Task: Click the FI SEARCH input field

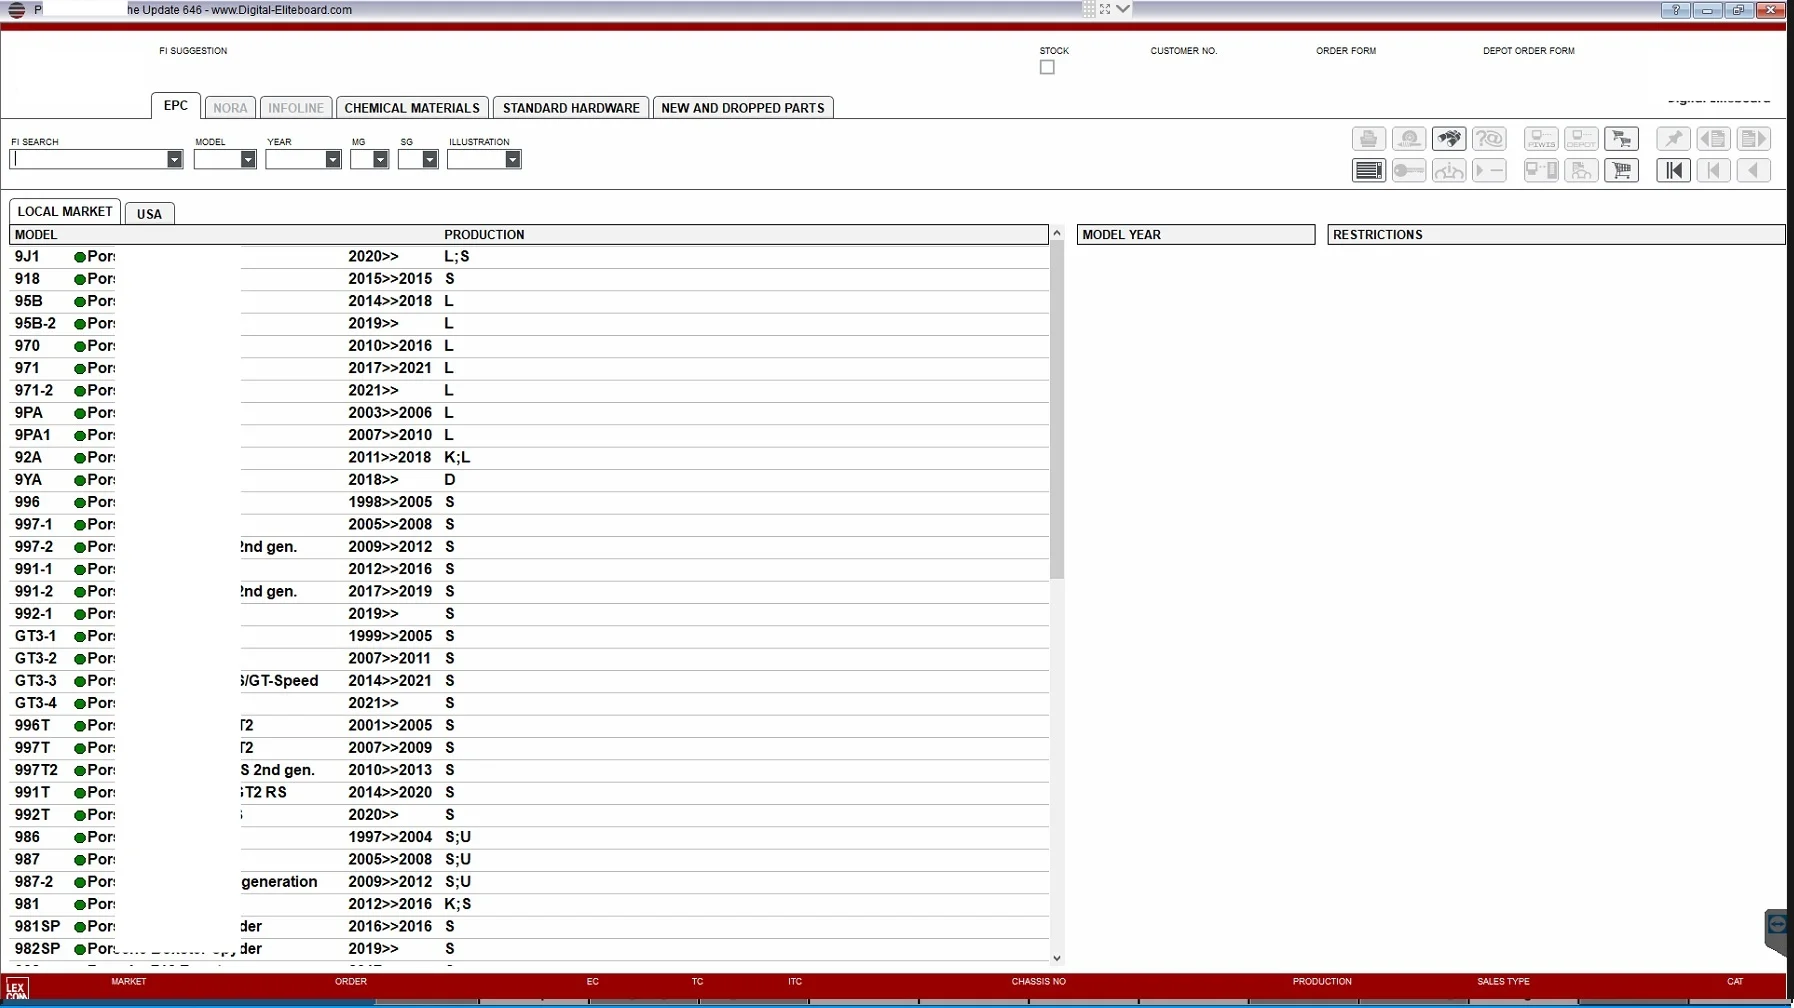Action: 89,160
